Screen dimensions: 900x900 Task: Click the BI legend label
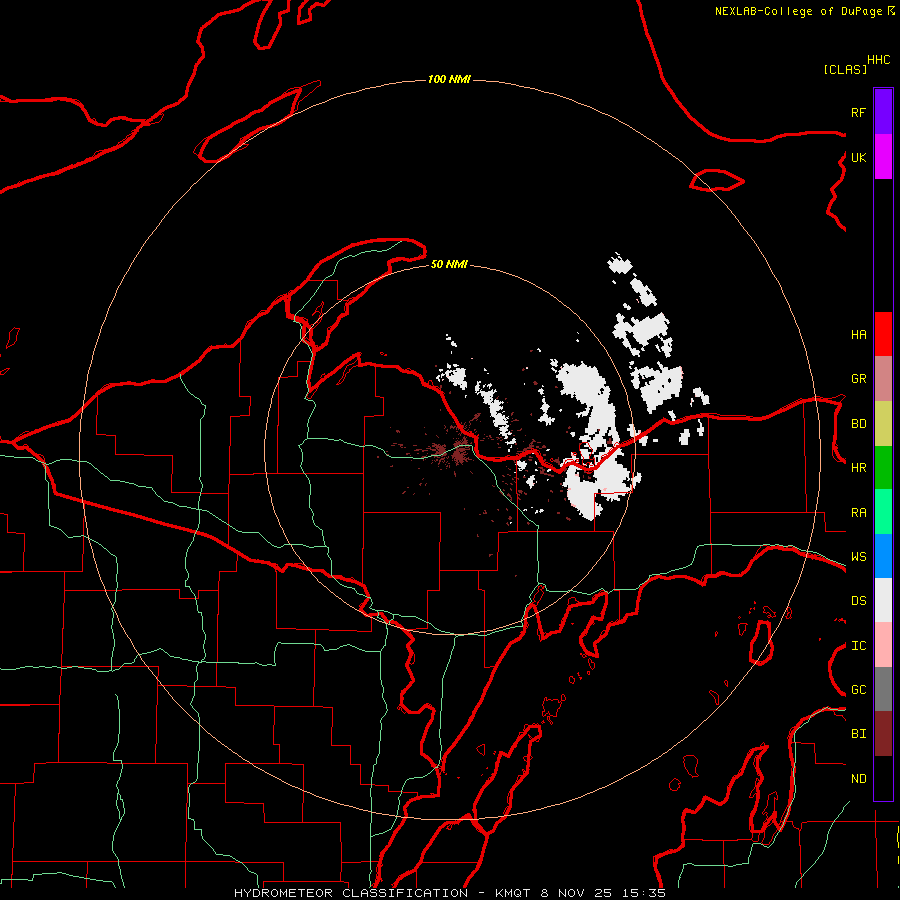858,734
